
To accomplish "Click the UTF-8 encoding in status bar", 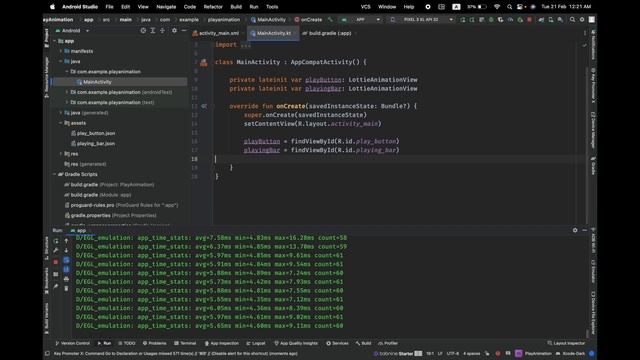I will point(453,353).
